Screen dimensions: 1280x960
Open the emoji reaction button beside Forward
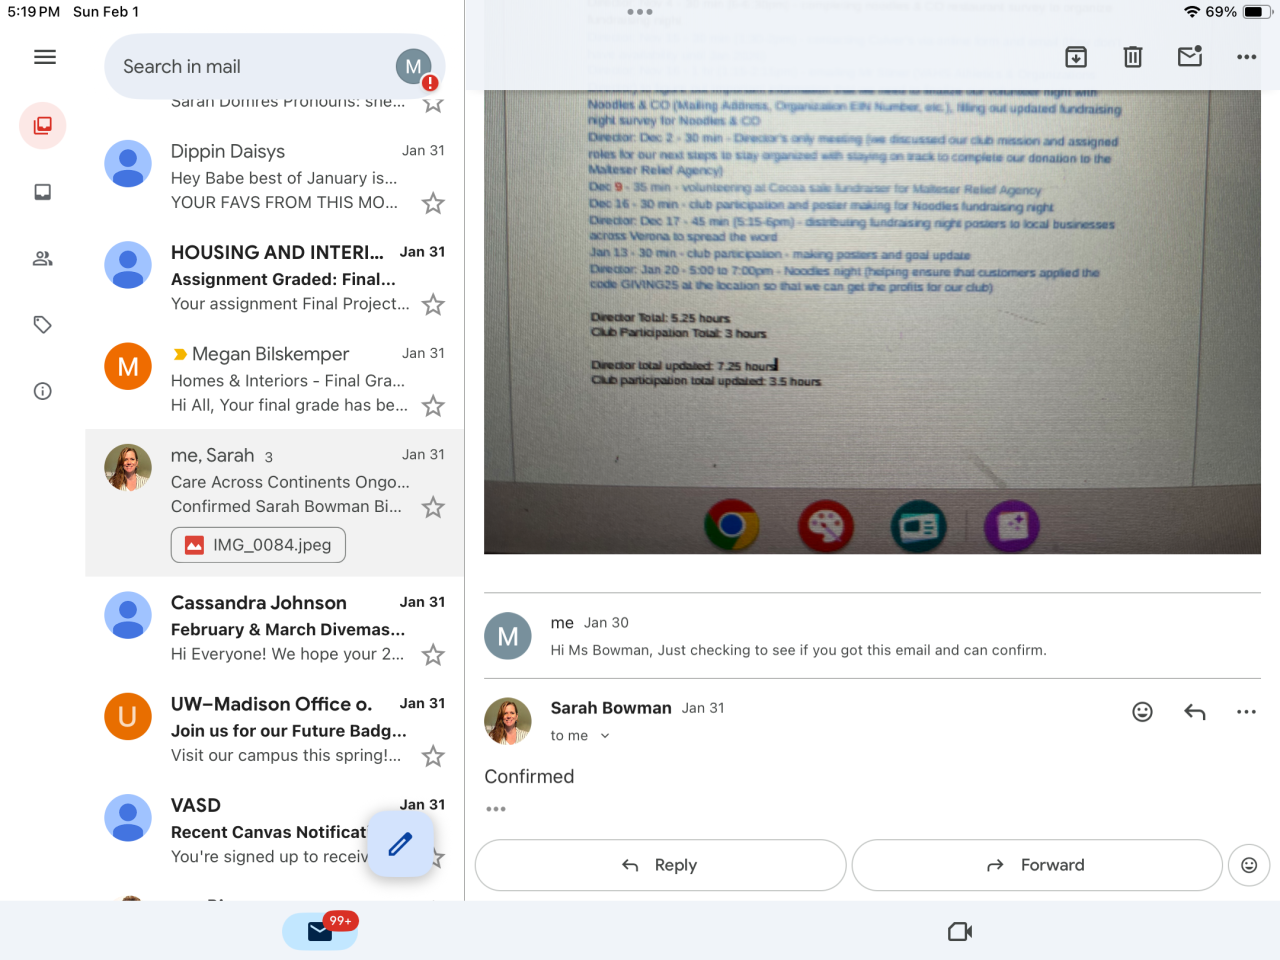1249,865
